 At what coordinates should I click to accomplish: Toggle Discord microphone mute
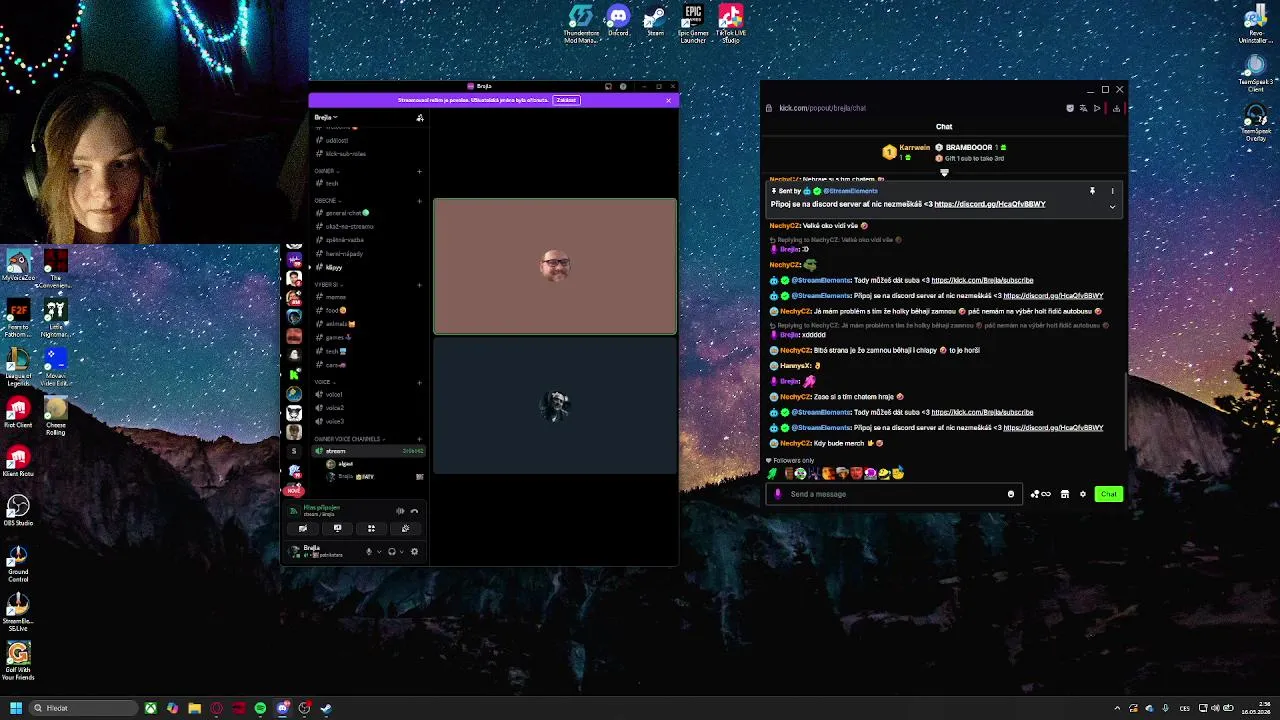pos(369,551)
